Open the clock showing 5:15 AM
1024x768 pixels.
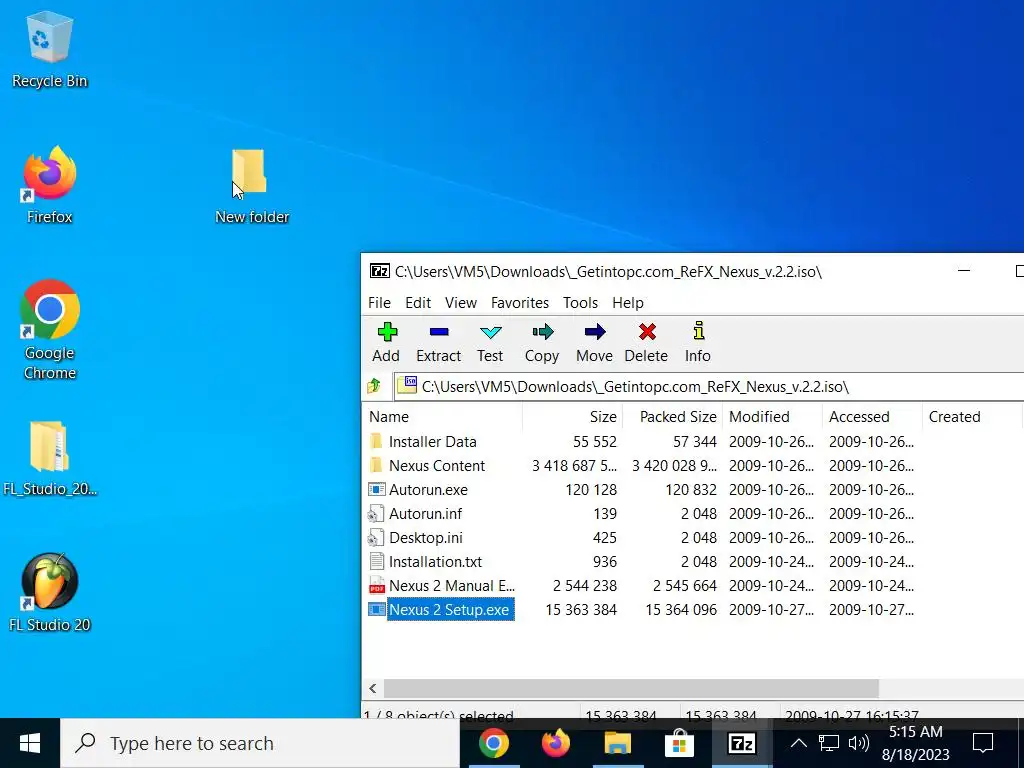[x=916, y=743]
